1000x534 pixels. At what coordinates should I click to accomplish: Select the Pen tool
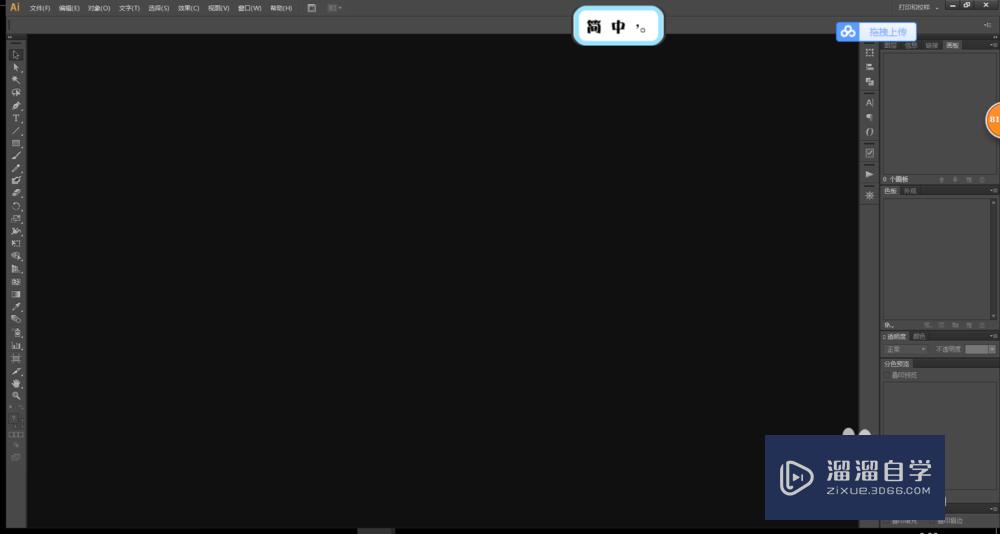click(17, 105)
